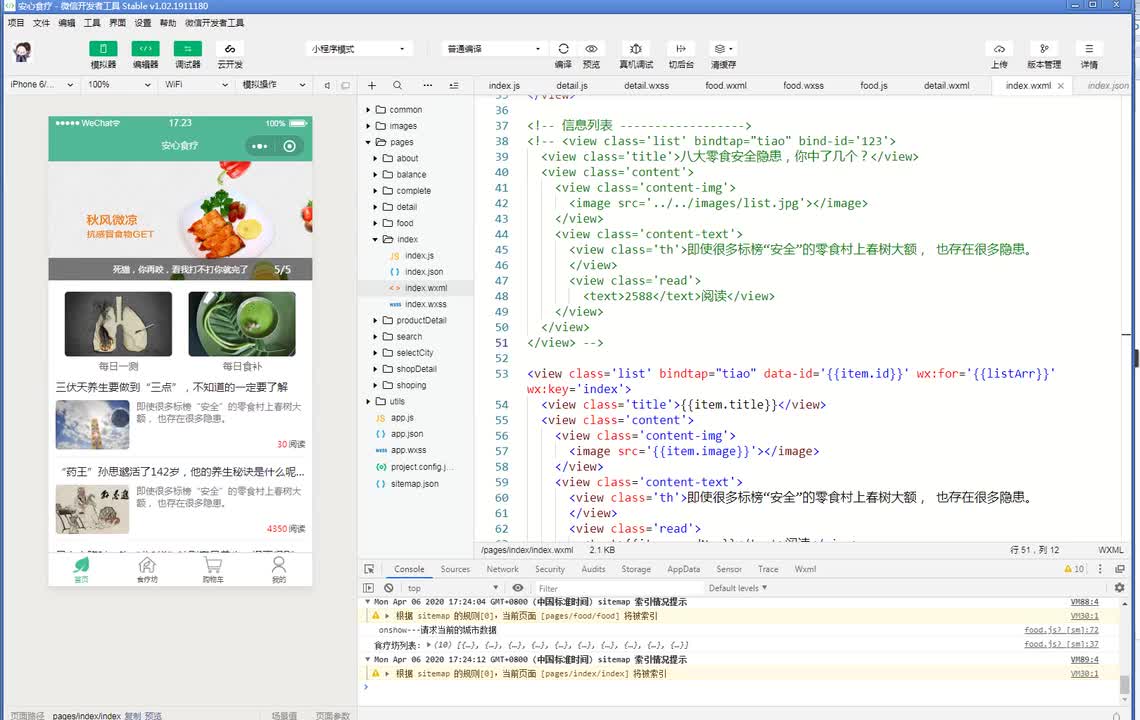Open sitemap.json in file tree
Image resolution: width=1140 pixels, height=720 pixels.
(x=414, y=484)
